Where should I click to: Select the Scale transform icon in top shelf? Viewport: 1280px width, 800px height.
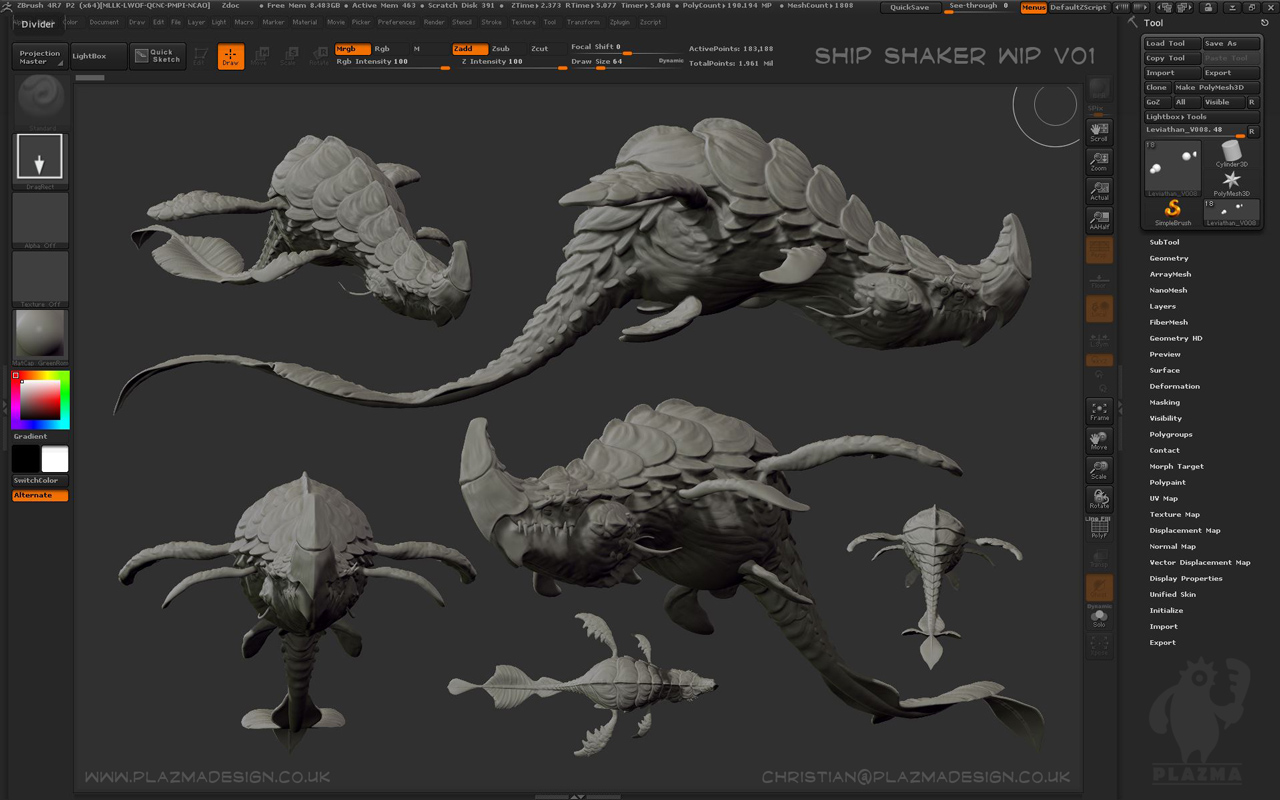point(288,57)
